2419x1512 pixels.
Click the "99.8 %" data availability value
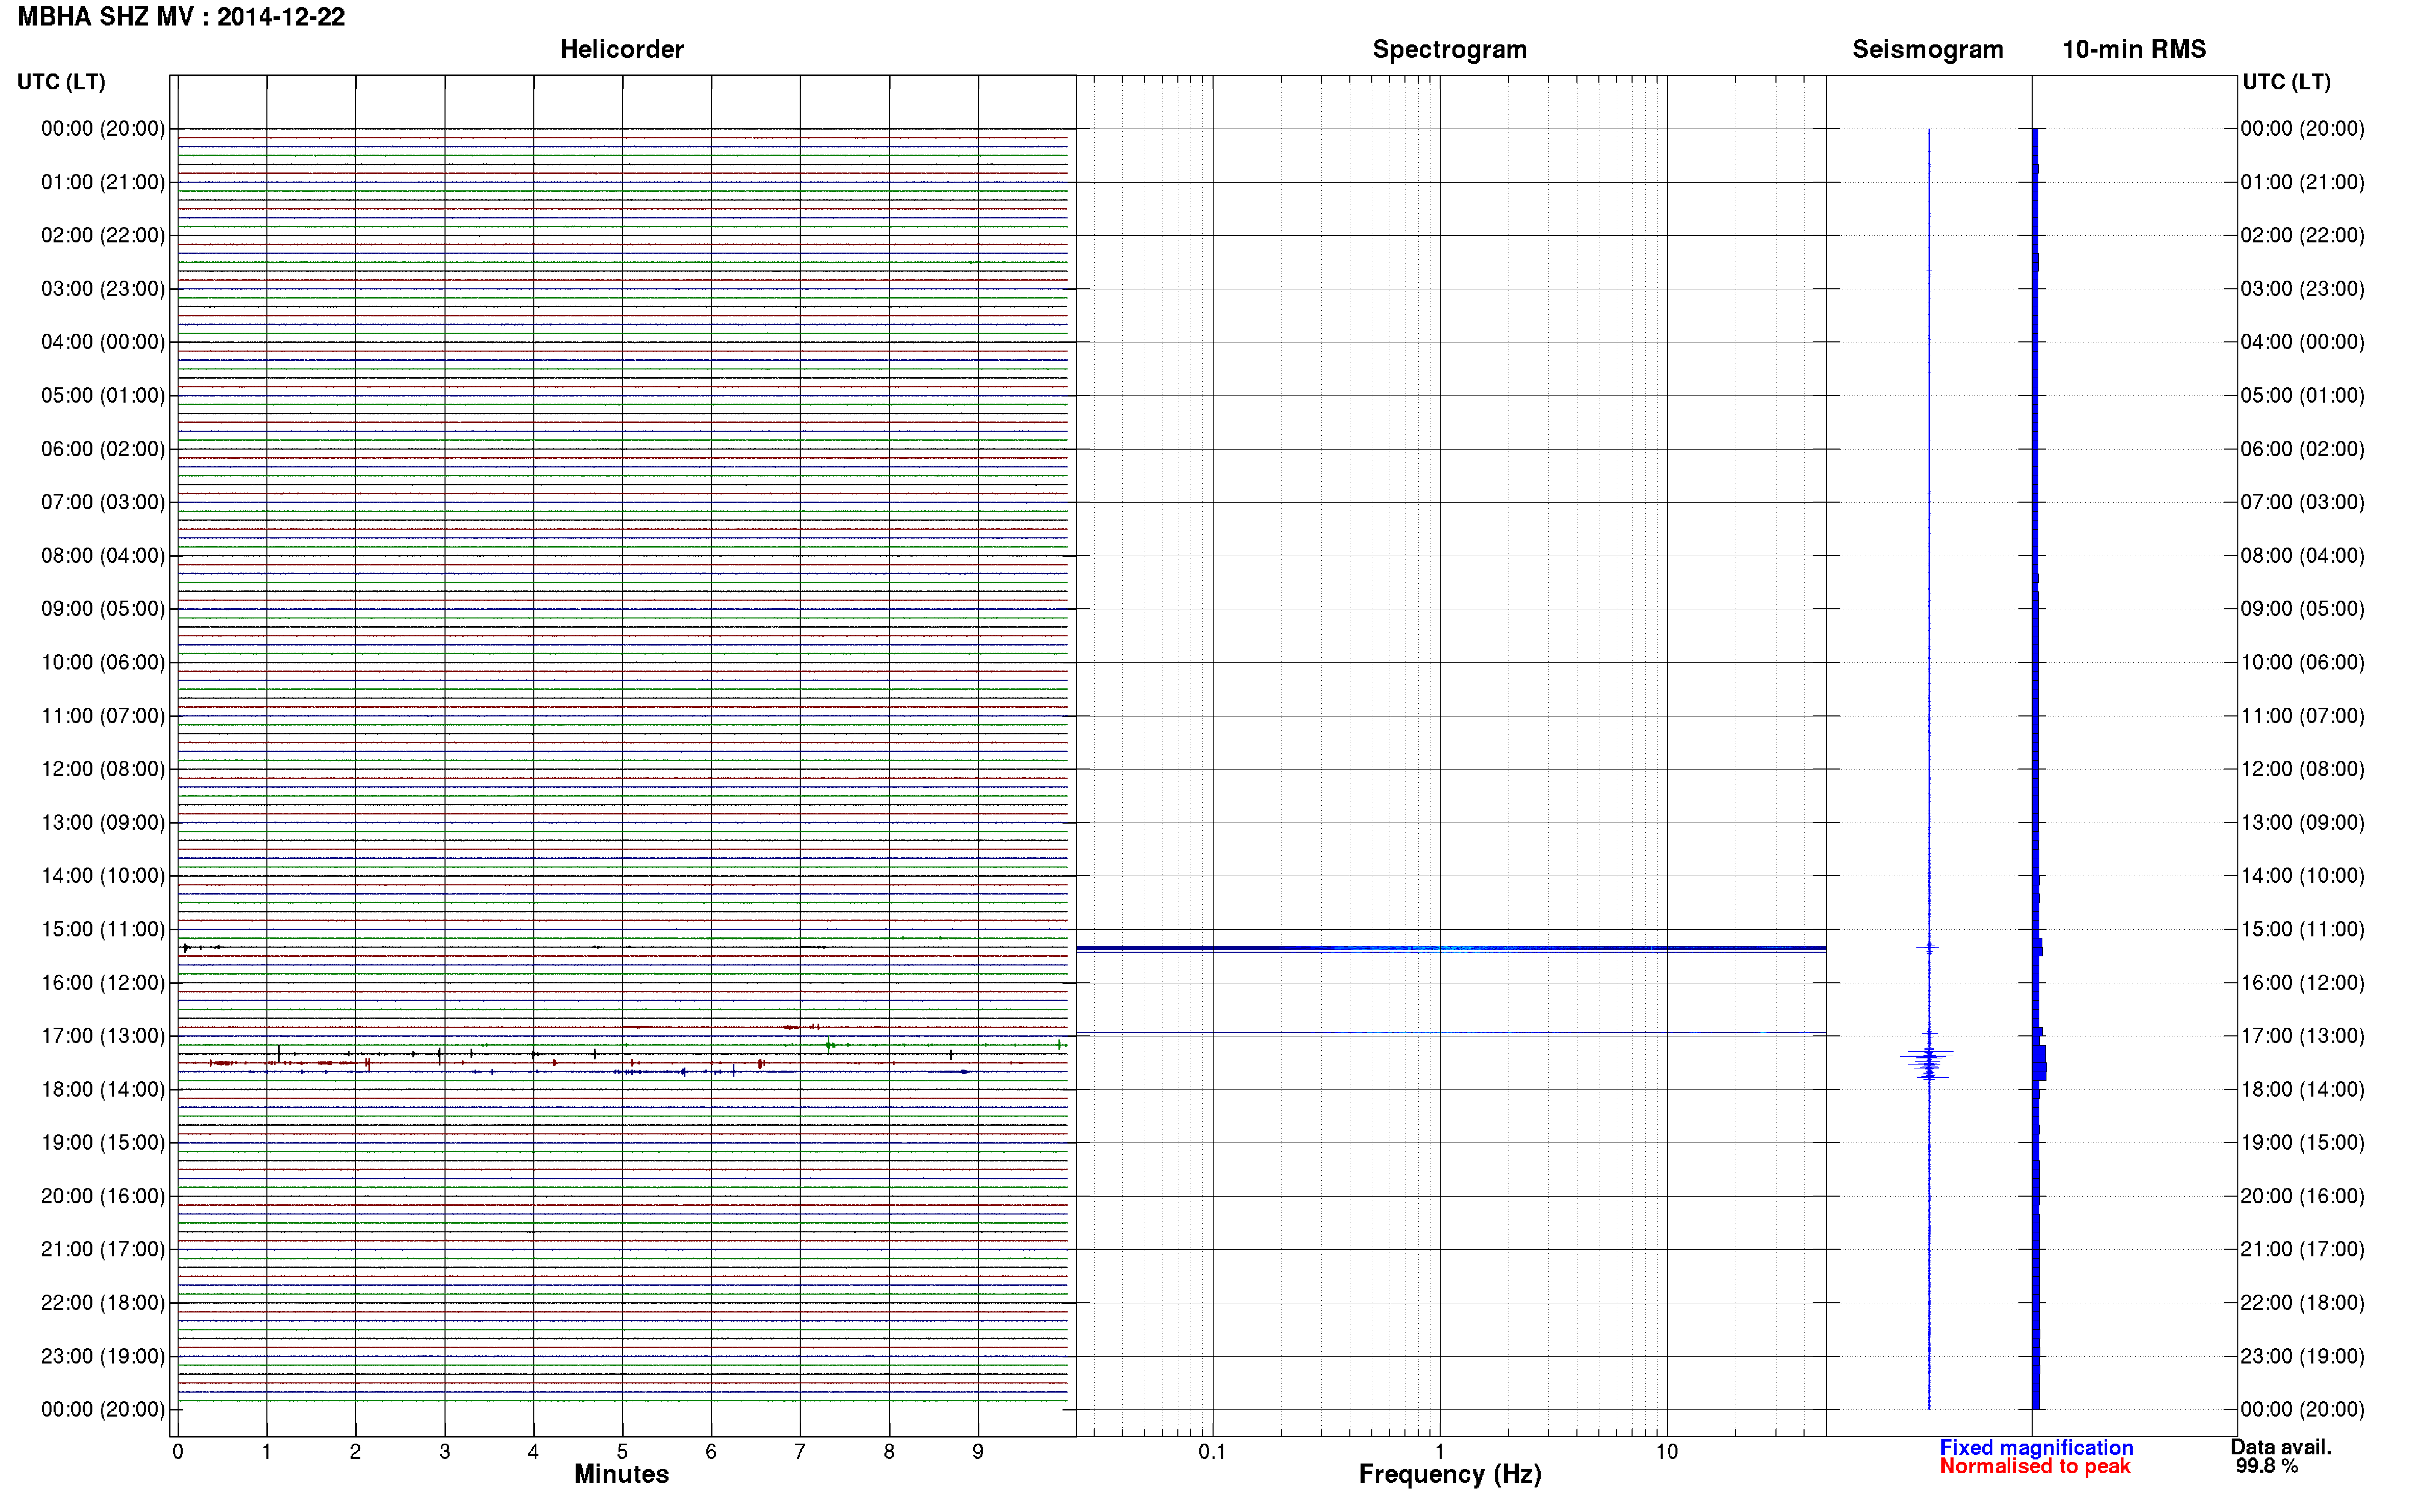pos(2267,1466)
